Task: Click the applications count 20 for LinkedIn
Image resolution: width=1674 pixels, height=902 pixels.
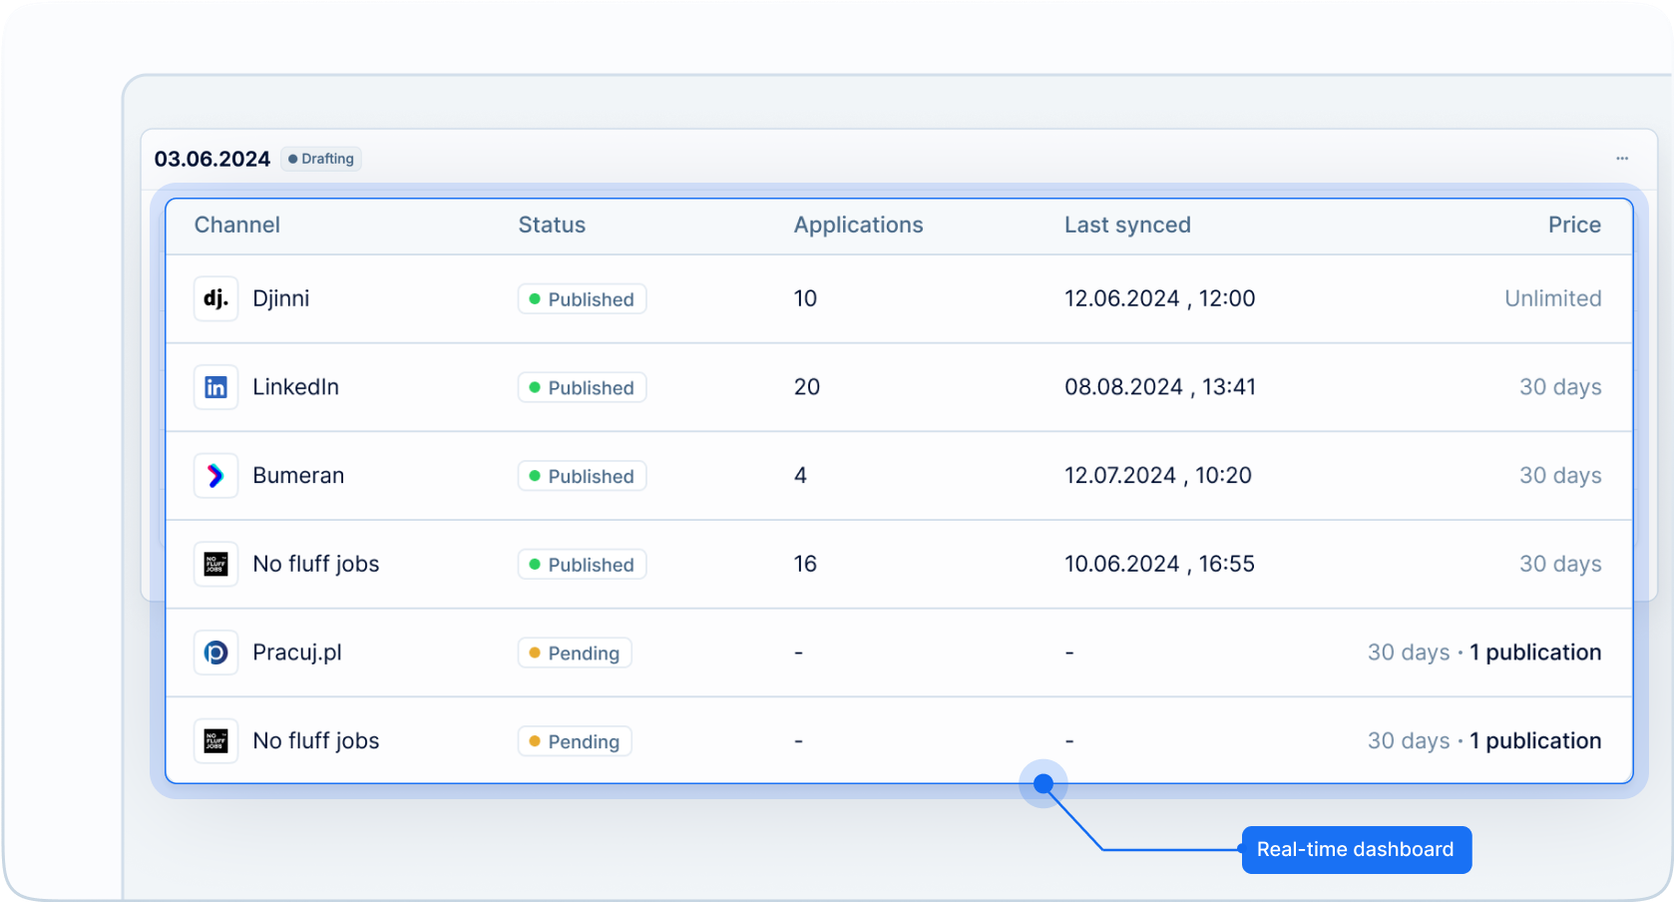Action: pyautogui.click(x=807, y=387)
